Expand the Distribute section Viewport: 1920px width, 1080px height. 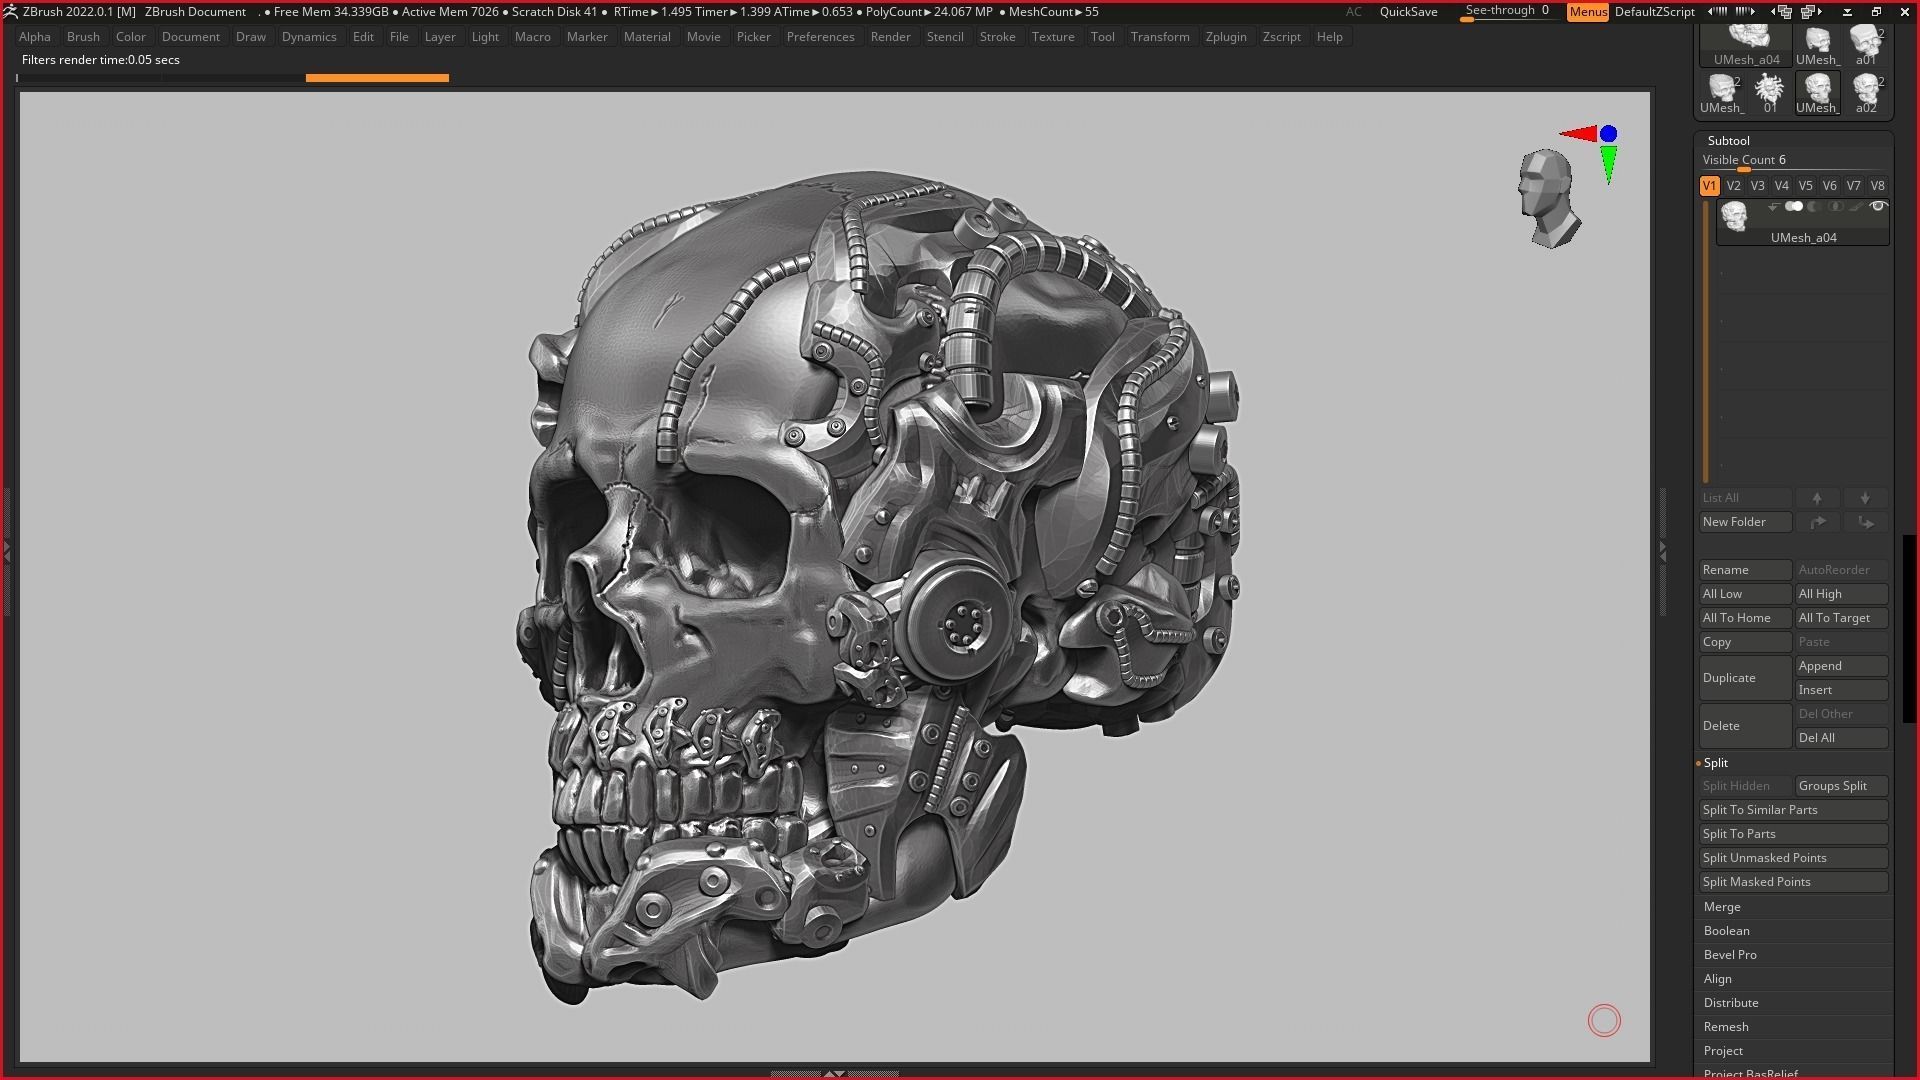click(x=1730, y=1003)
